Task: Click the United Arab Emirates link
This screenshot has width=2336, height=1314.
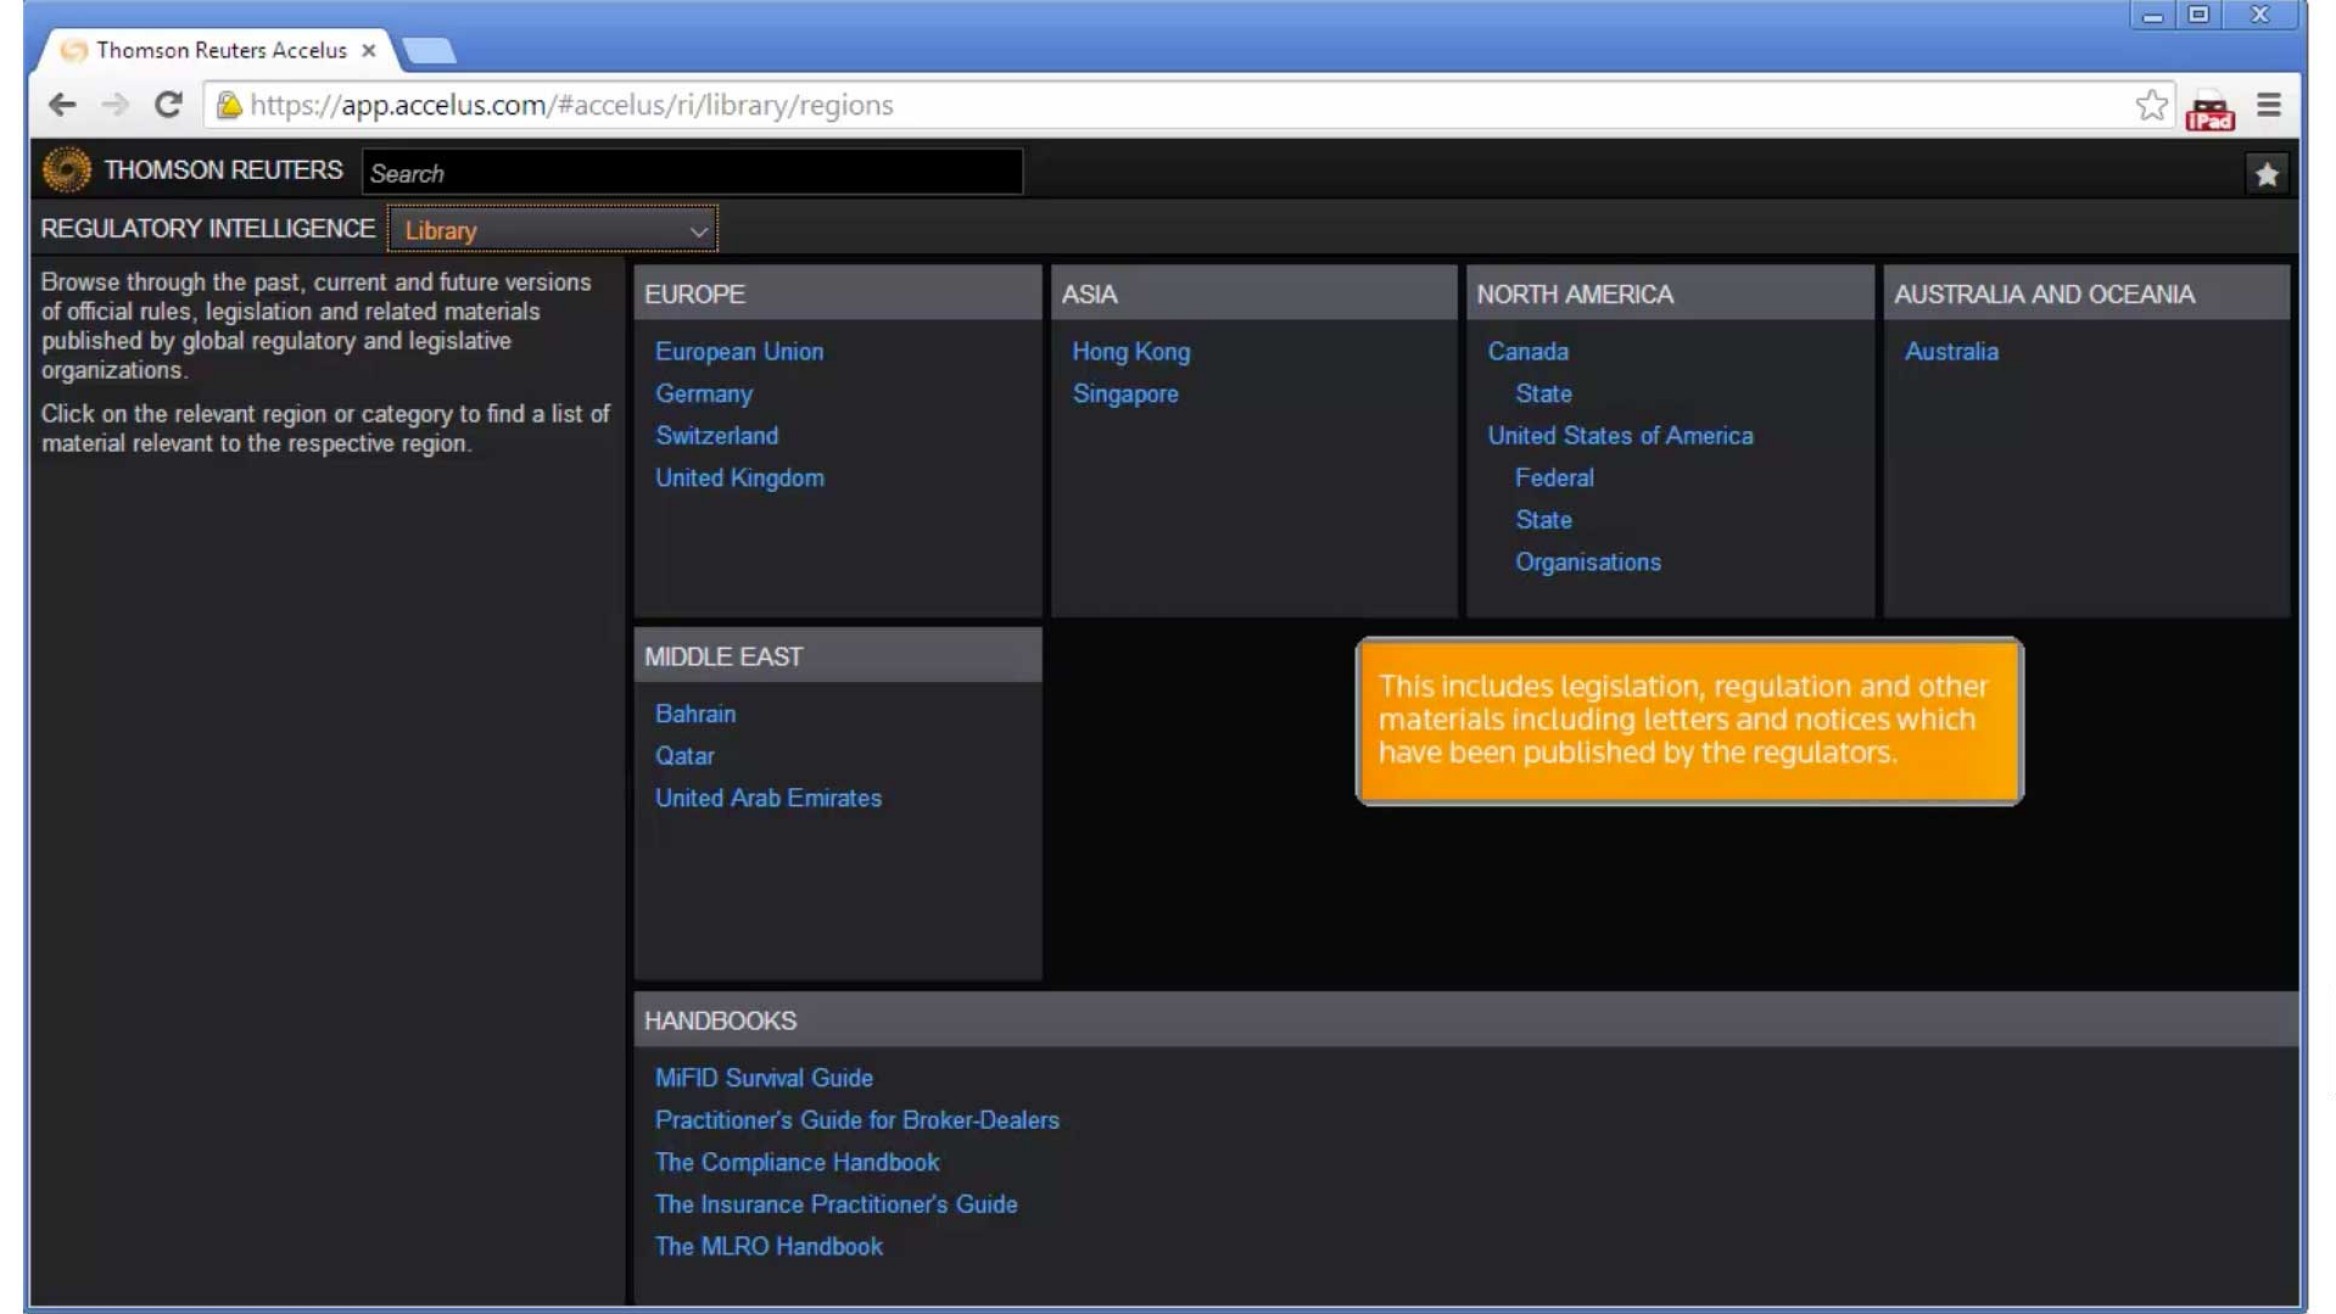Action: [x=768, y=798]
